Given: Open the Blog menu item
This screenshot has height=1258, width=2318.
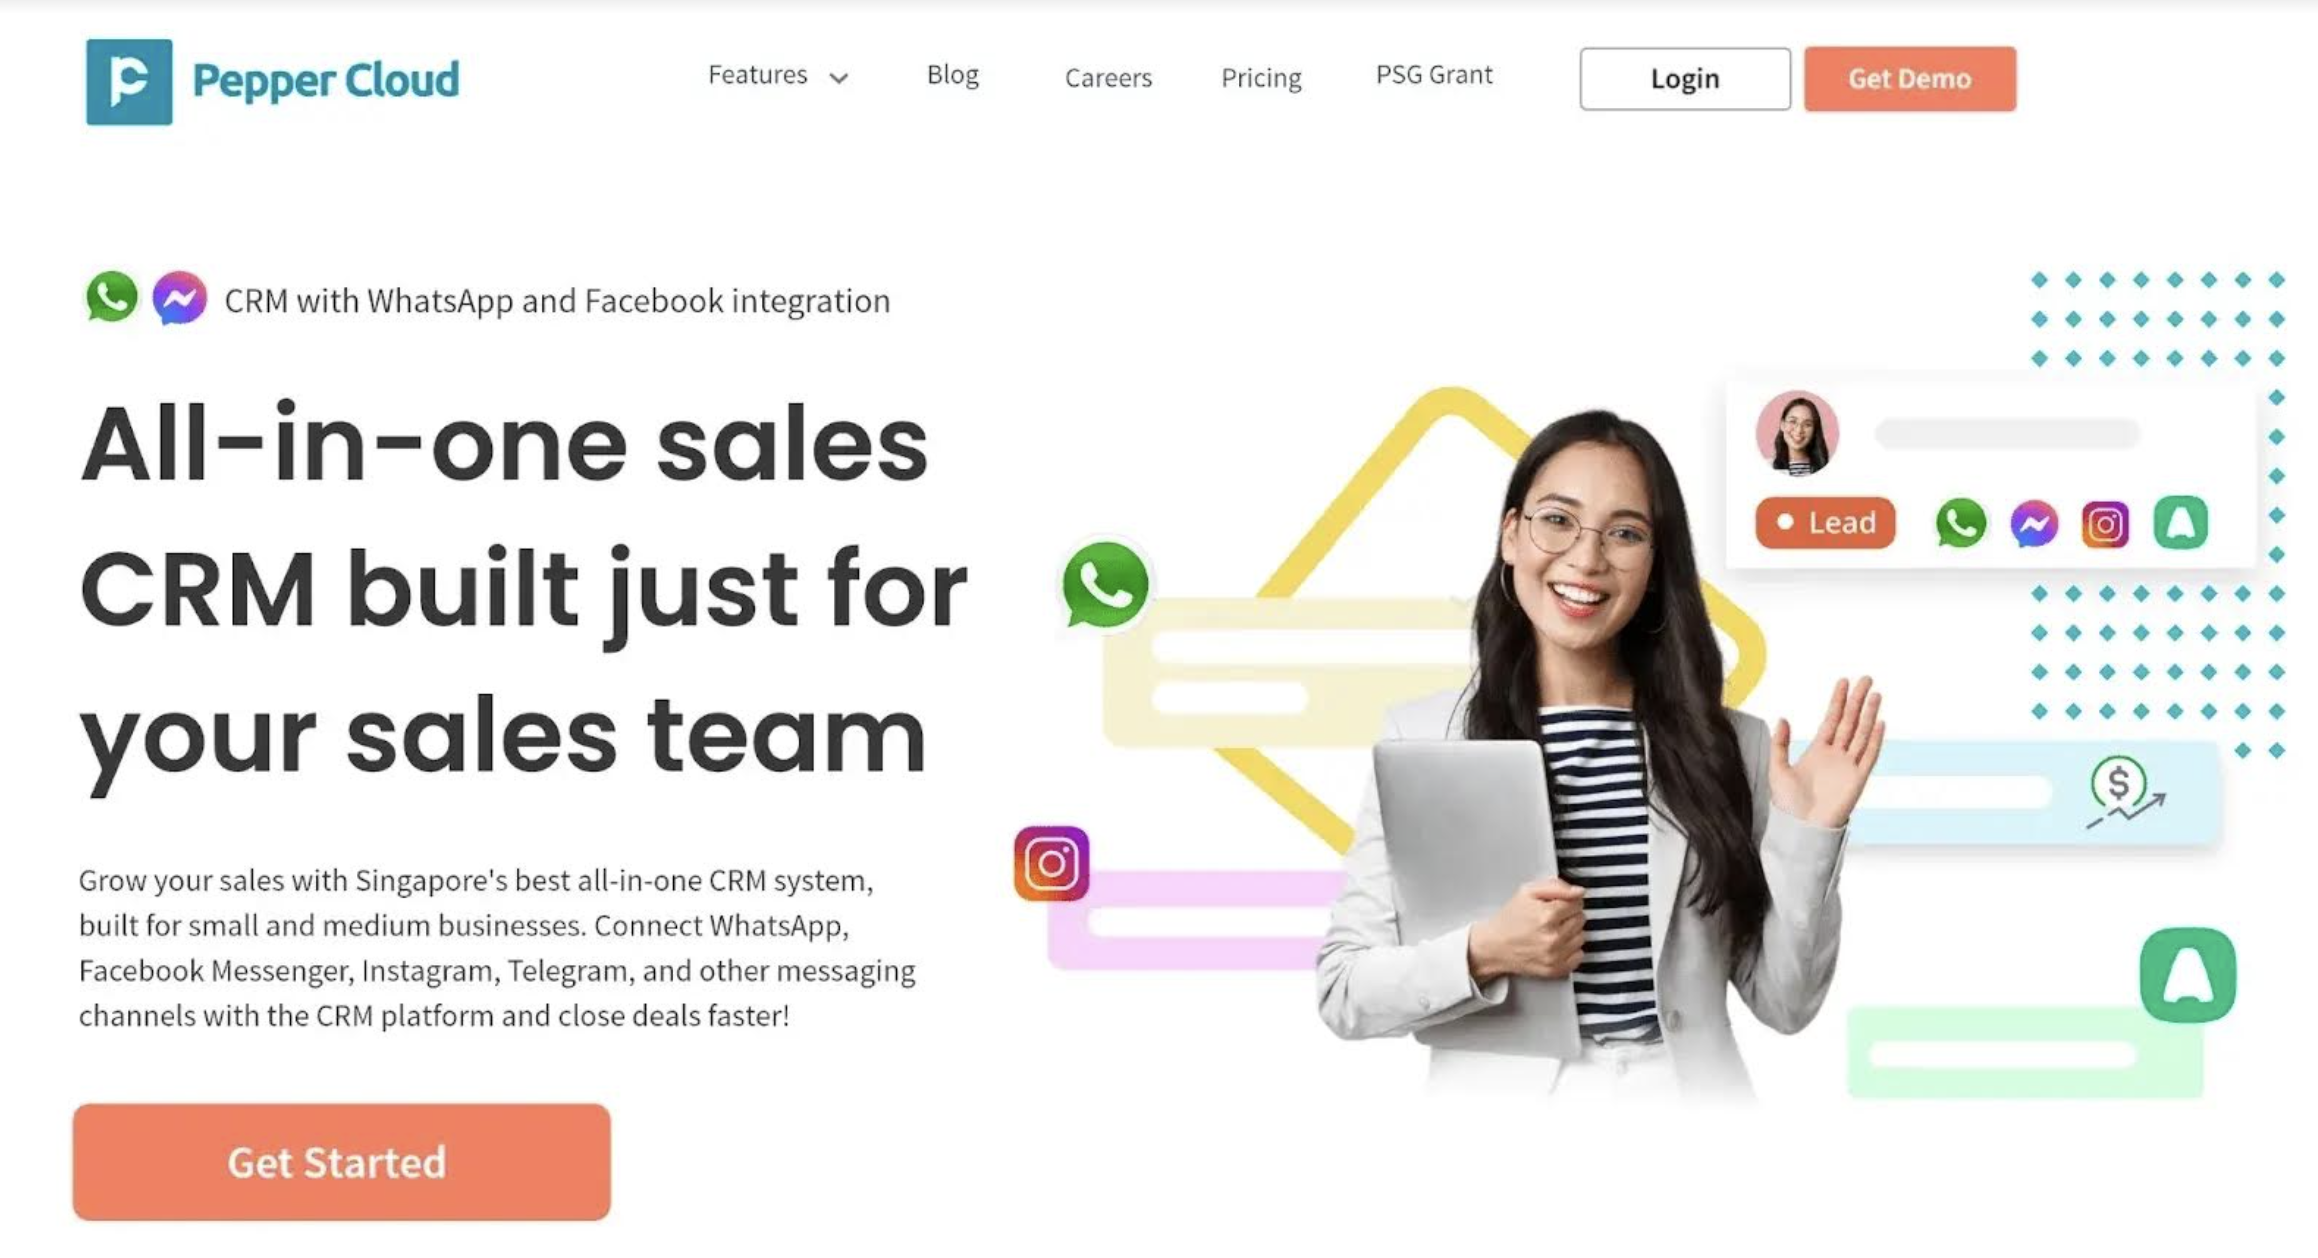Looking at the screenshot, I should click(x=952, y=75).
